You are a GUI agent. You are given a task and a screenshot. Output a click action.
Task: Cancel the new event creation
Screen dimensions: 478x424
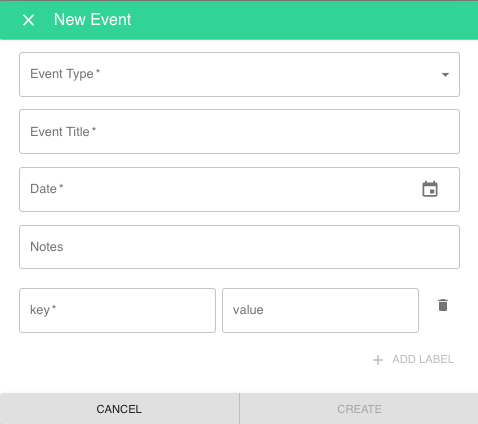click(119, 409)
